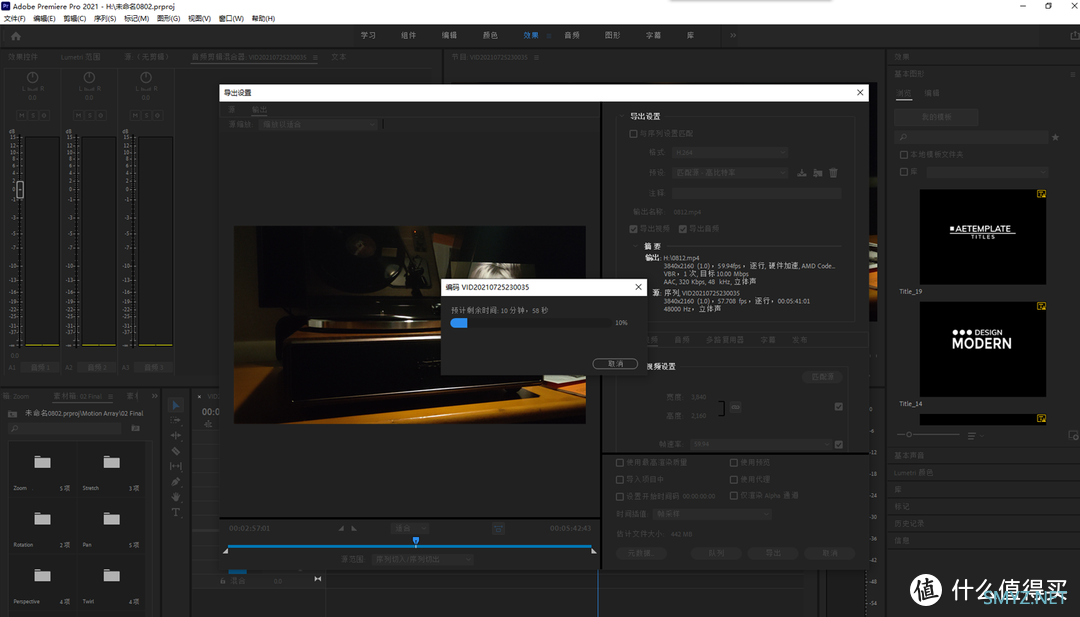Click the 我的模板 button in Essential Graphics

click(936, 117)
